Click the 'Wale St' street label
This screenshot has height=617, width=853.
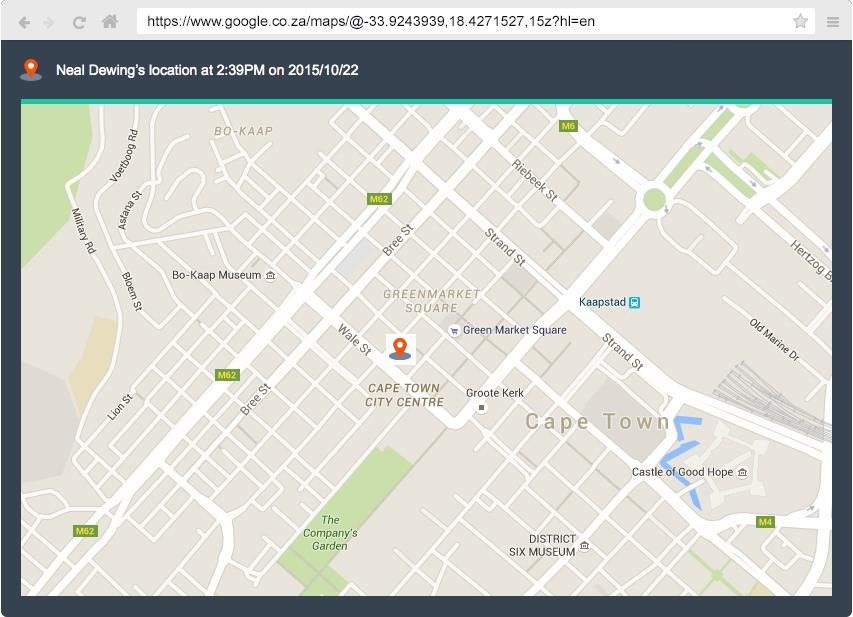355,340
